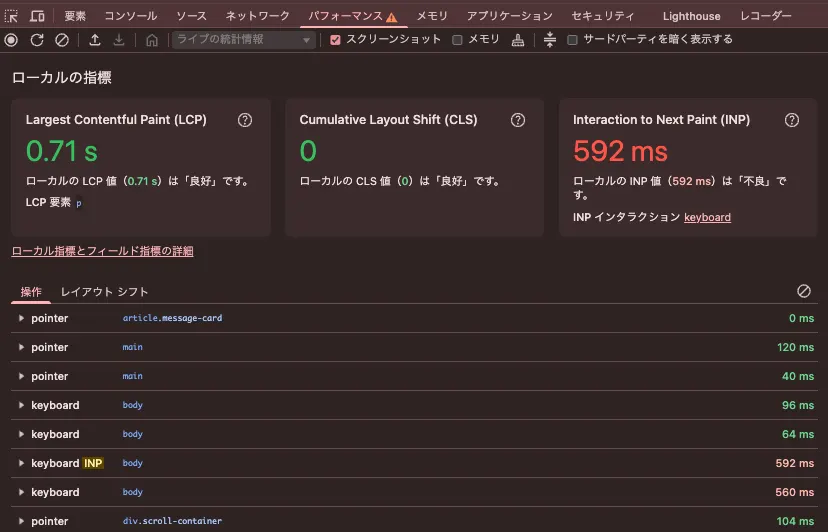Open the ライブの統計情報 dropdown
828x532 pixels.
[243, 40]
